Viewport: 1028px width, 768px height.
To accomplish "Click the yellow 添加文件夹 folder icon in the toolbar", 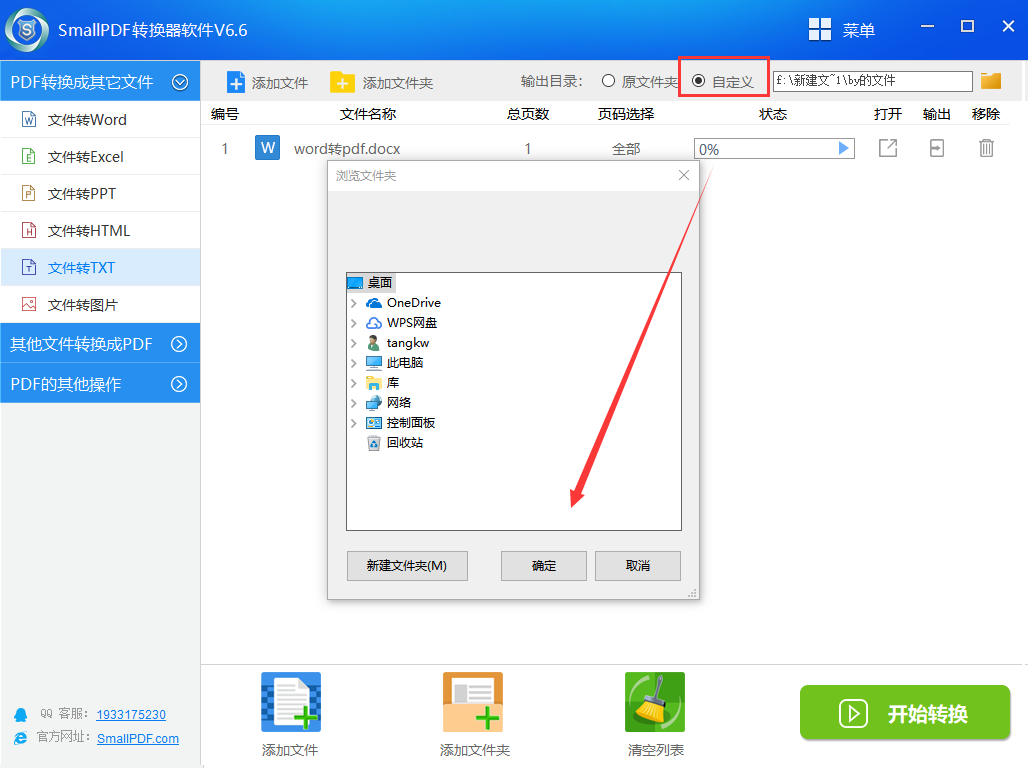I will pos(342,83).
